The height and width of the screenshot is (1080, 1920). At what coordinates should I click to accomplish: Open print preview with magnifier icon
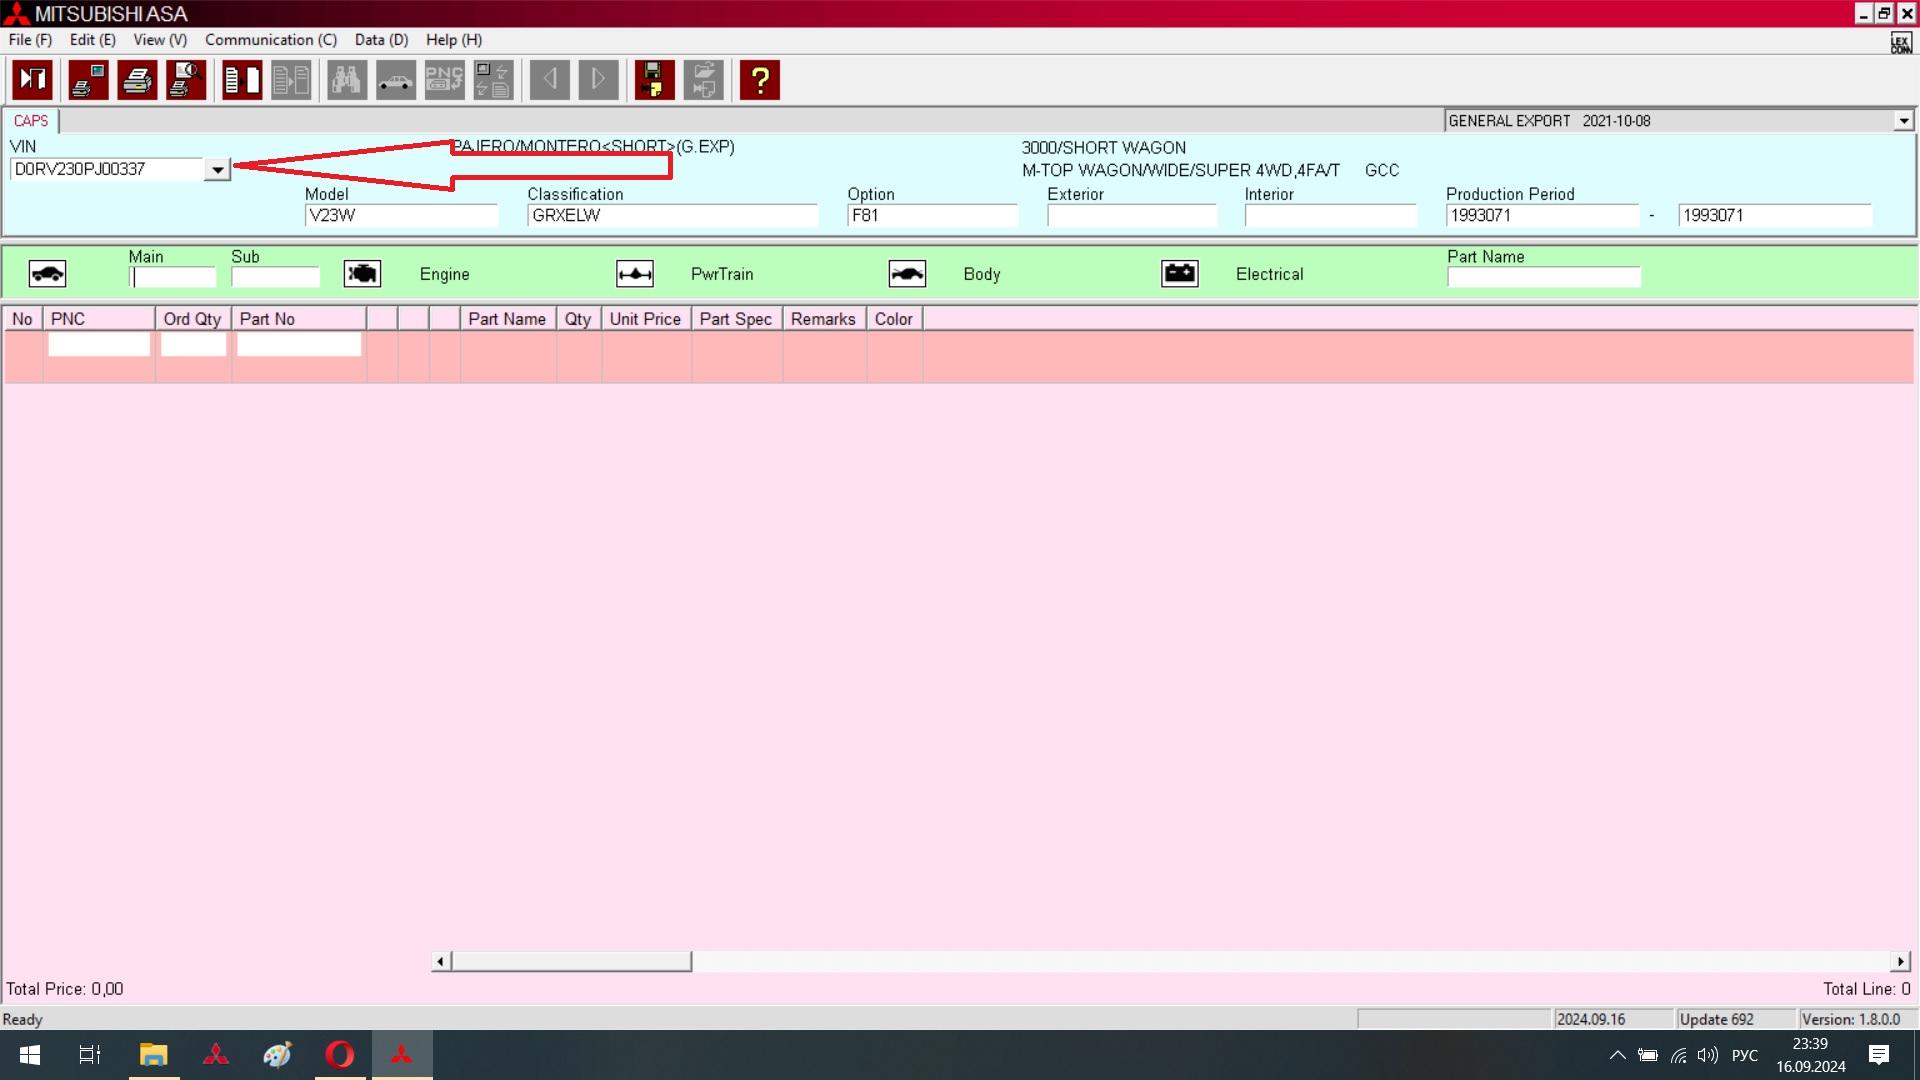click(186, 80)
